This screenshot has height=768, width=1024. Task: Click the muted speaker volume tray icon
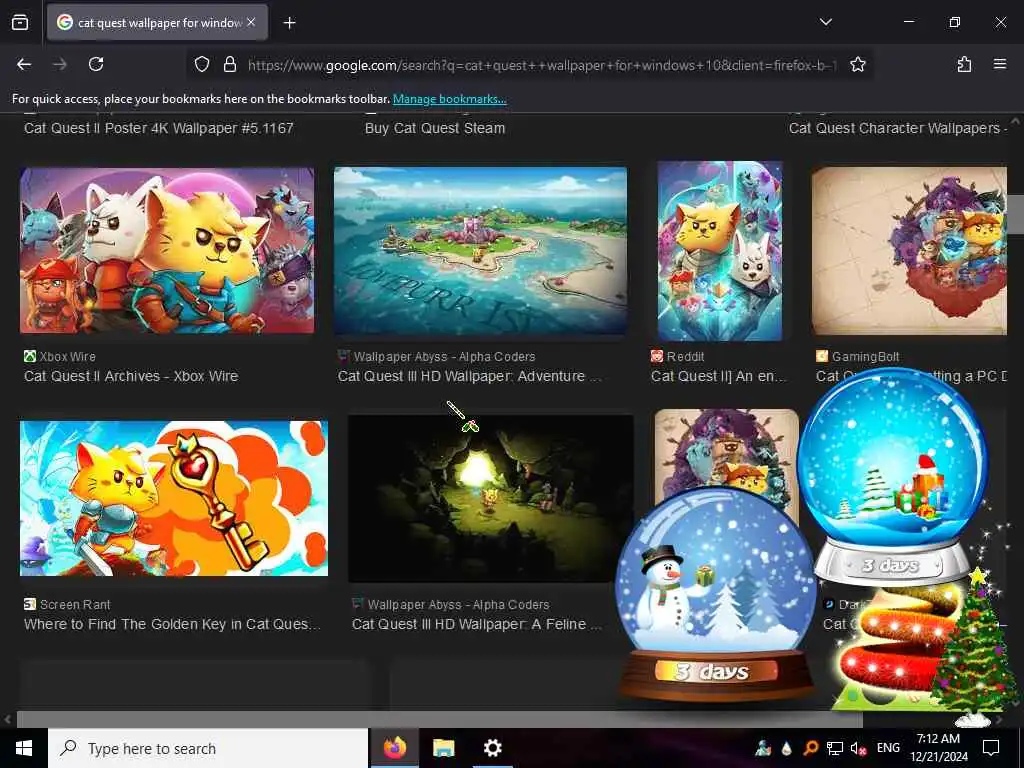tap(858, 748)
